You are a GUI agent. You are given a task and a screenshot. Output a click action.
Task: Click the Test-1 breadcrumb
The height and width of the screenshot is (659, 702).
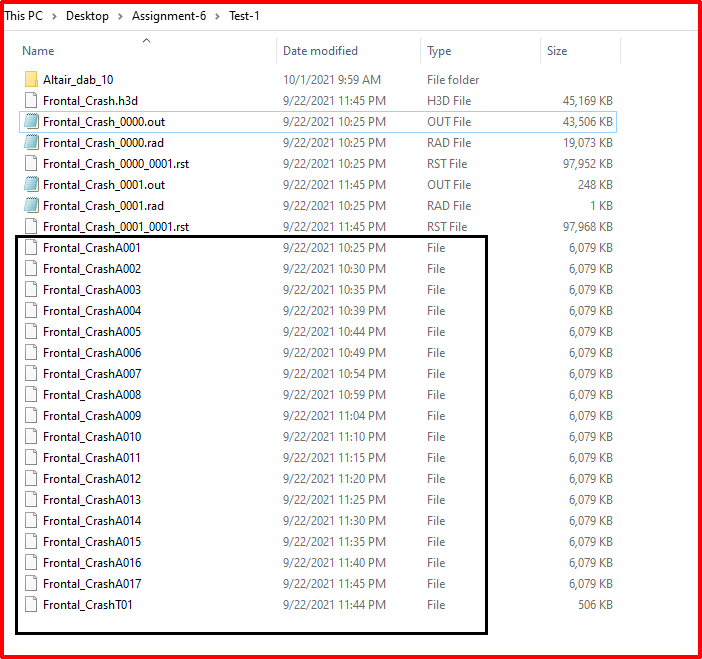click(244, 16)
